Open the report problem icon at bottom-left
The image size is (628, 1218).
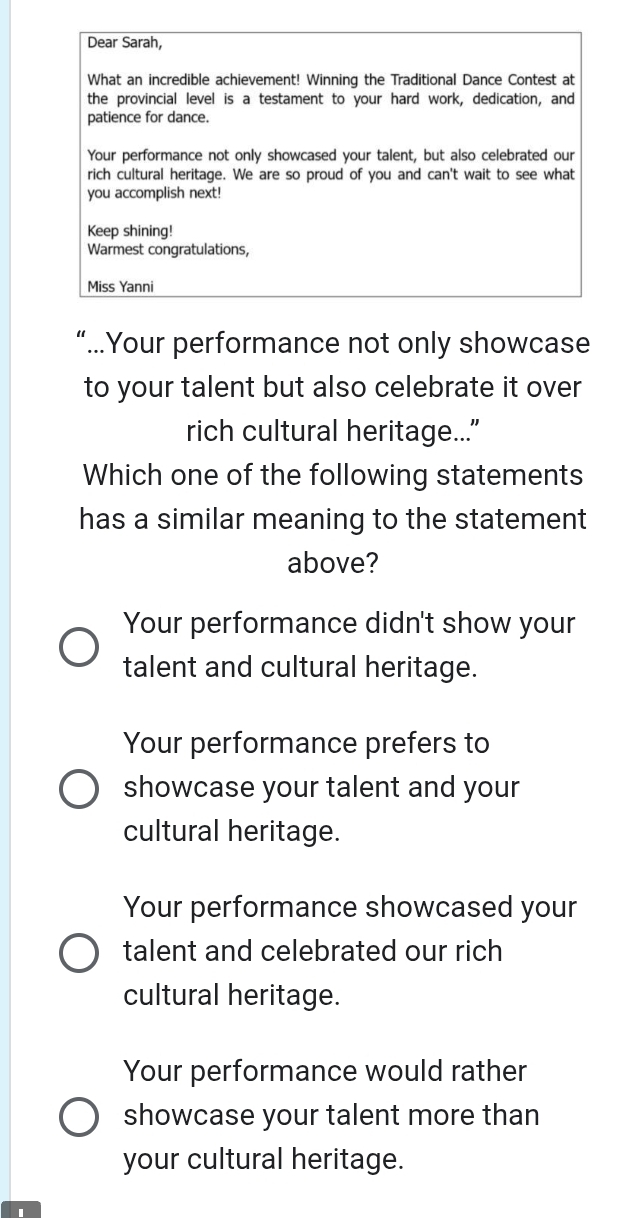coord(21,1209)
